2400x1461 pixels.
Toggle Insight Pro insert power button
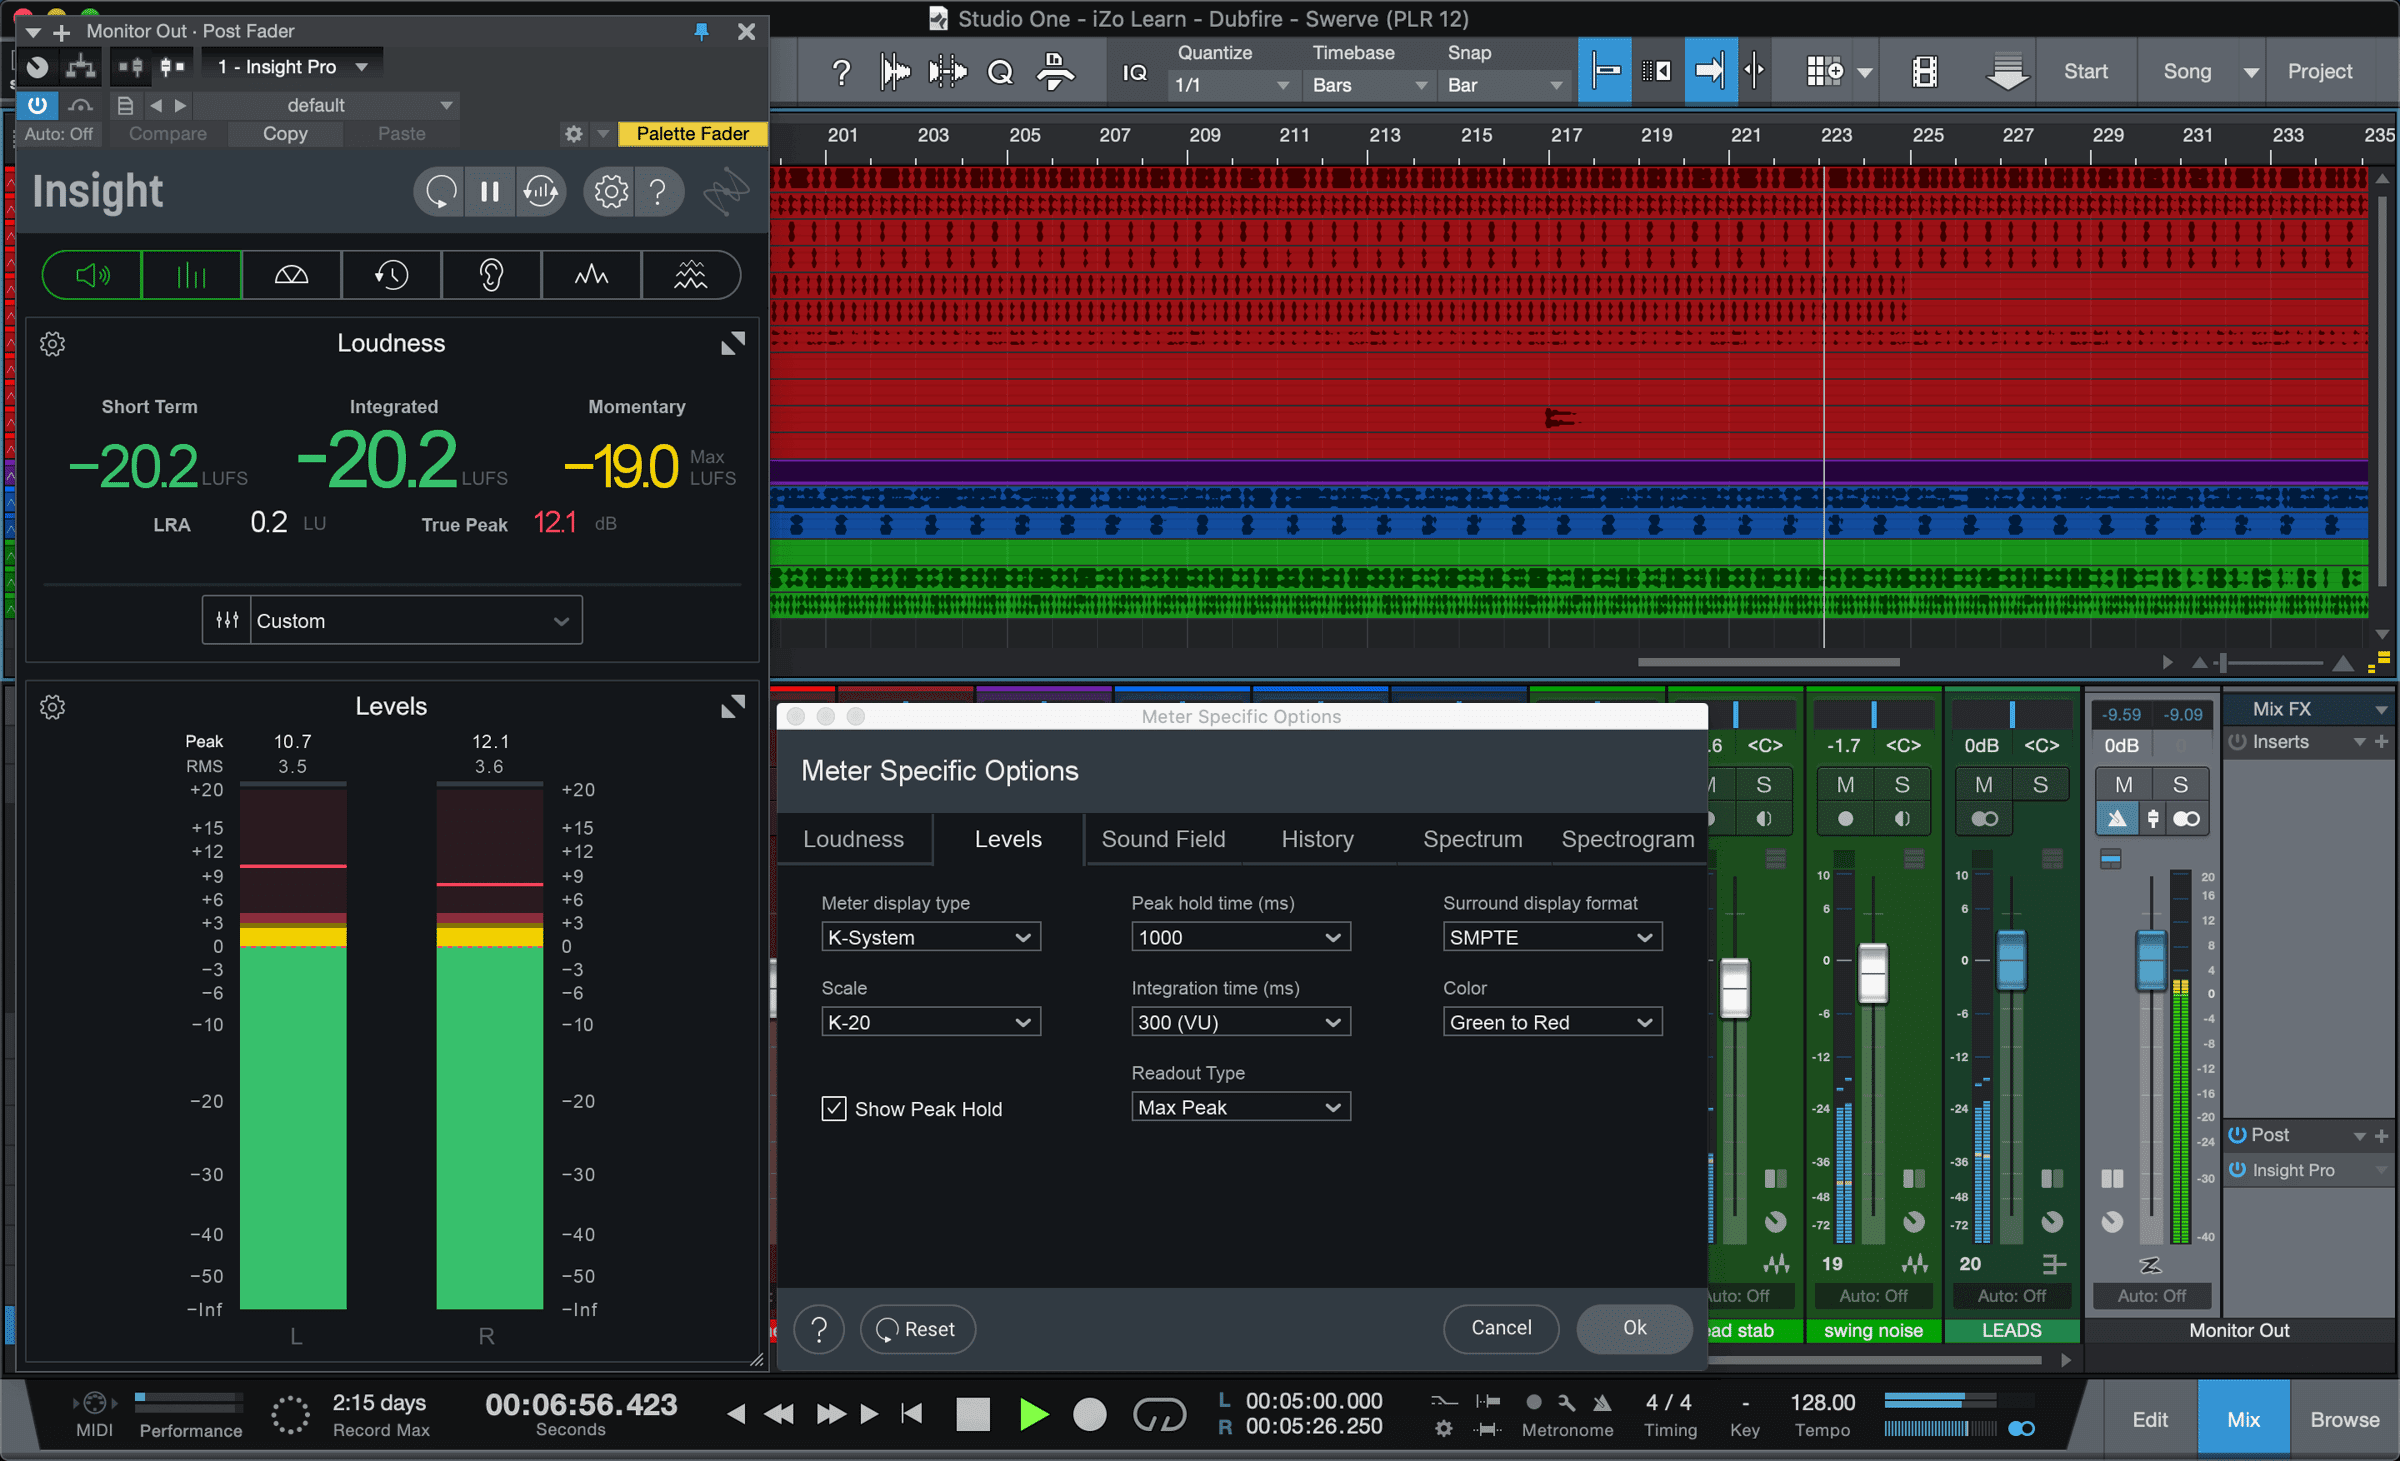(x=2238, y=1170)
